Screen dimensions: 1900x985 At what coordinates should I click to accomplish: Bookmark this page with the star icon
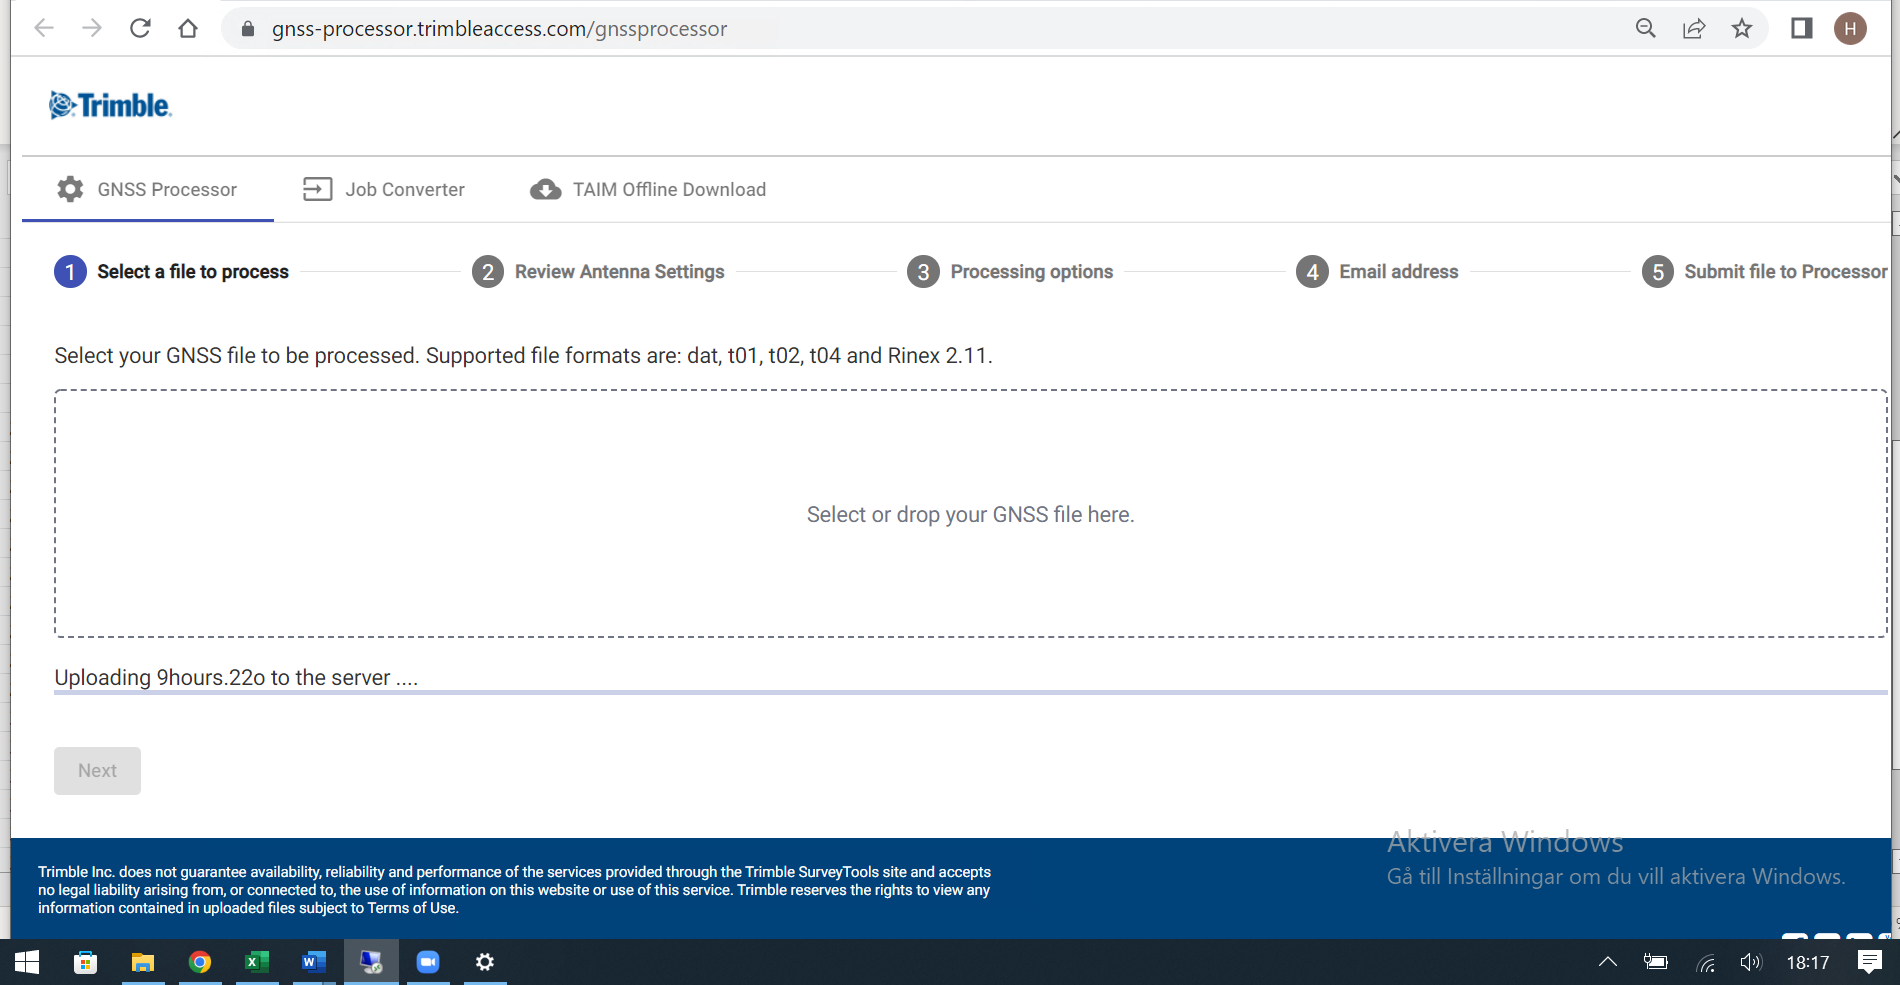1742,28
